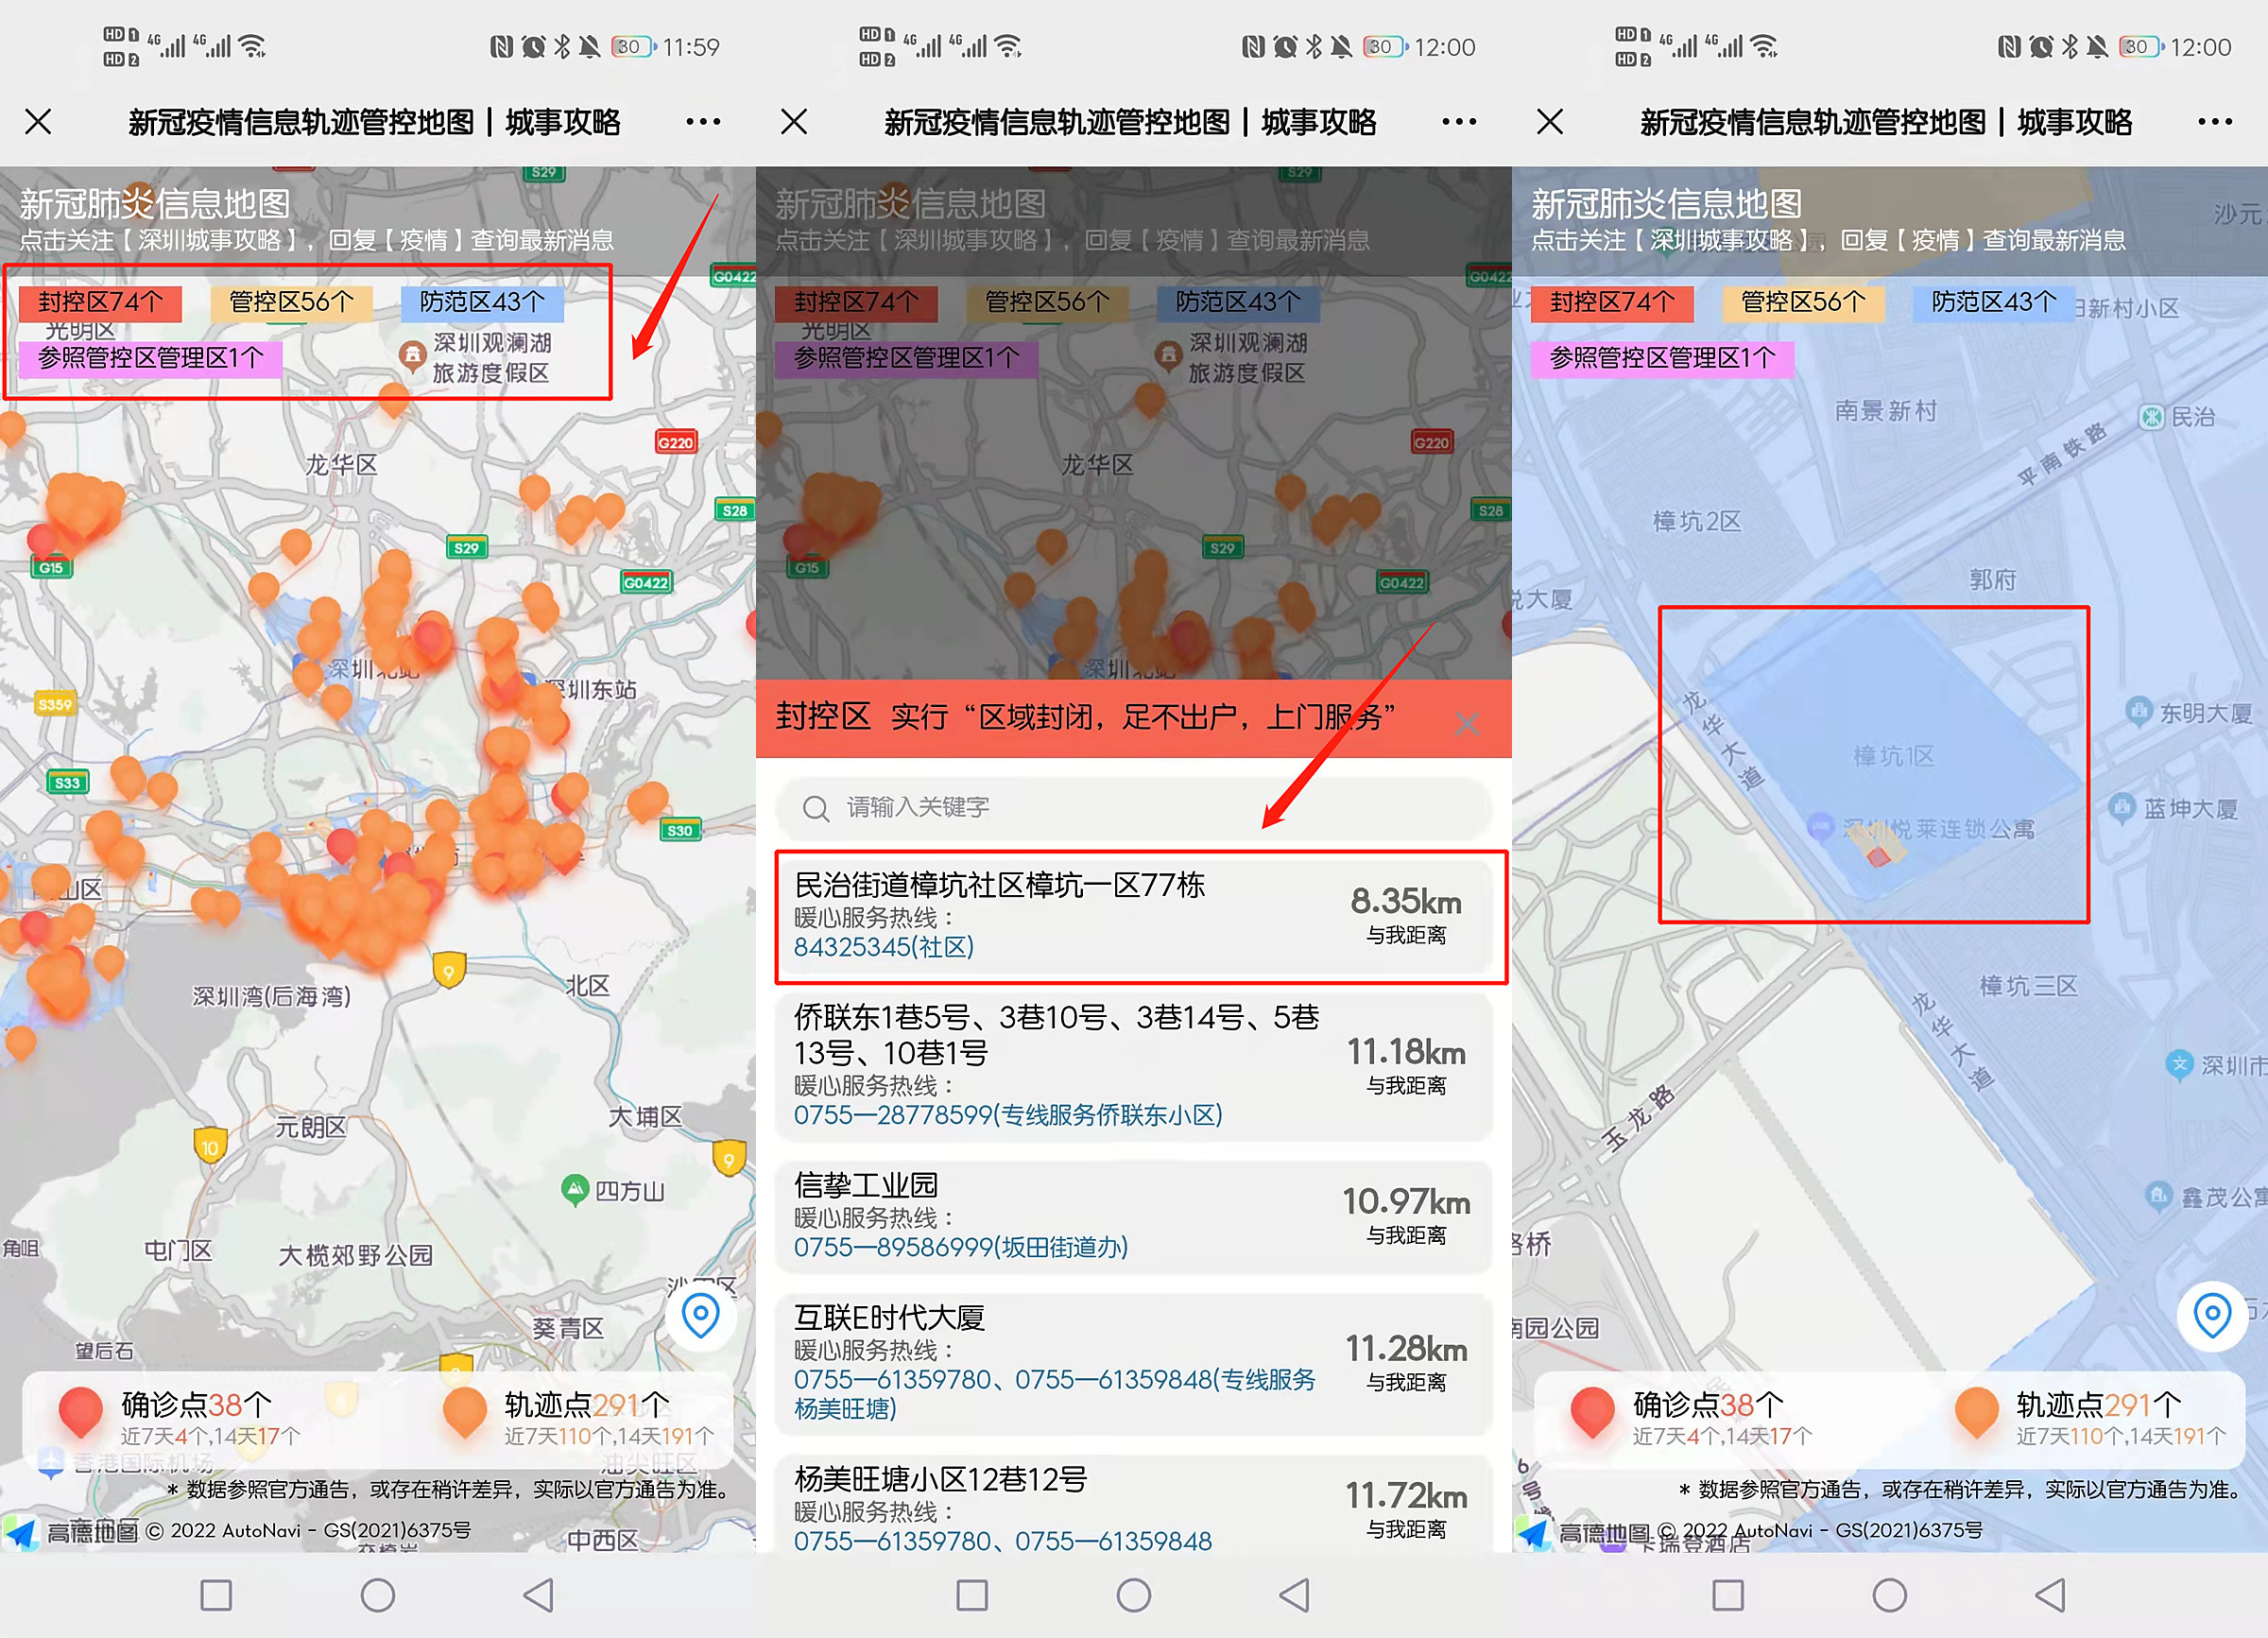Tap the 四方山 park marker on left map
2268x1638 pixels.
(575, 1190)
